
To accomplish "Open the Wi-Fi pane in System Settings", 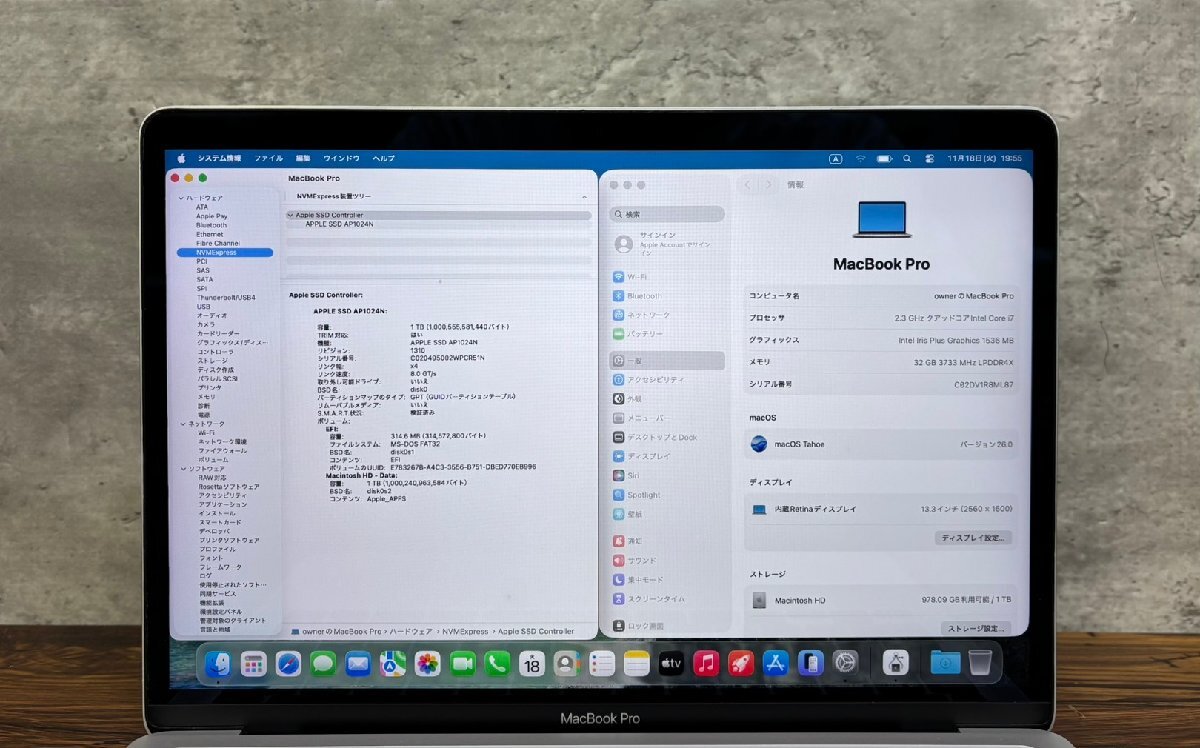I will (667, 276).
